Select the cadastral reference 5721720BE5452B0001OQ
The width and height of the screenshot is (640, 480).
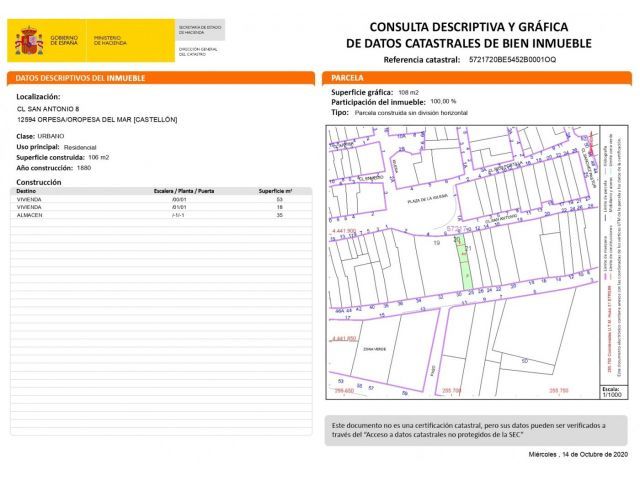(512, 60)
